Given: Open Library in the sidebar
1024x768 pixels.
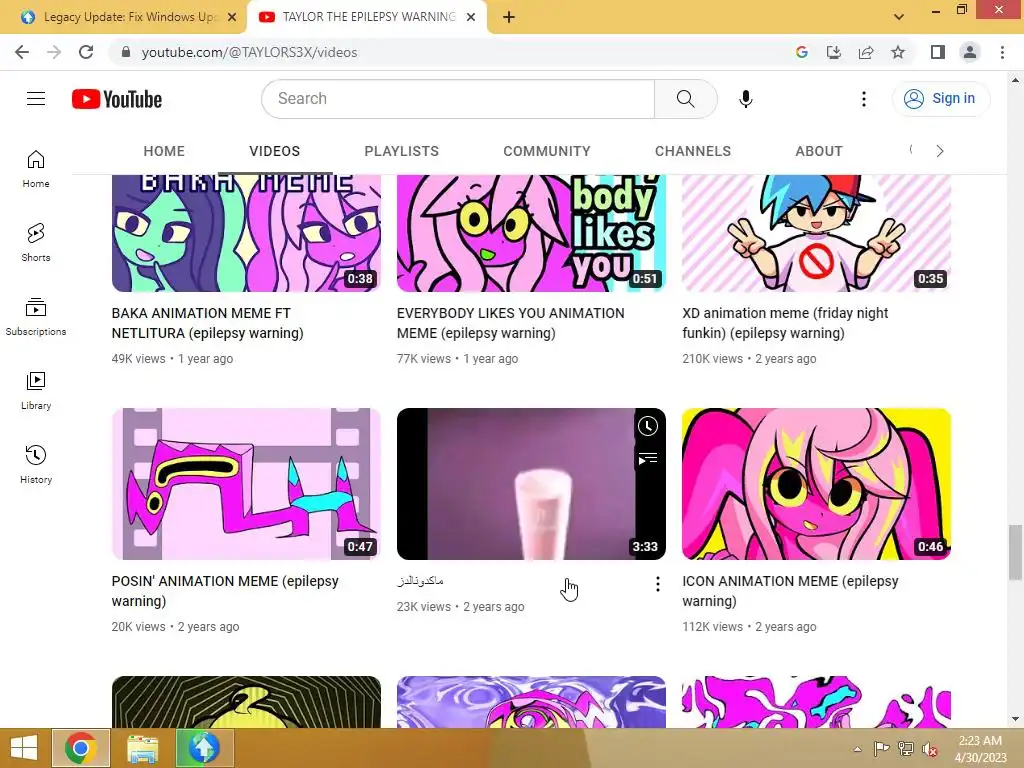Looking at the screenshot, I should click(x=36, y=391).
